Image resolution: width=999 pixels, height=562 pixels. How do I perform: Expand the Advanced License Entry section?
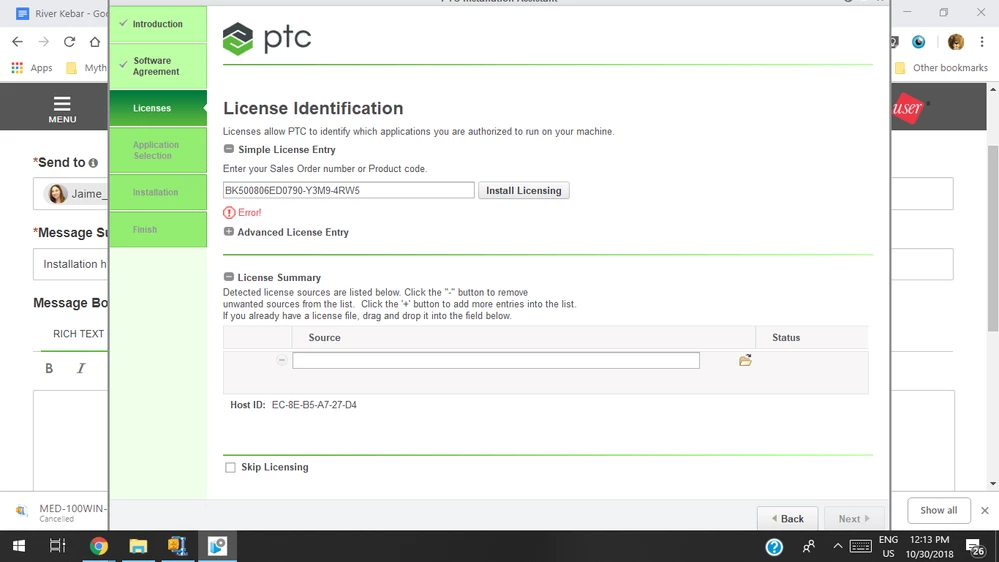229,232
